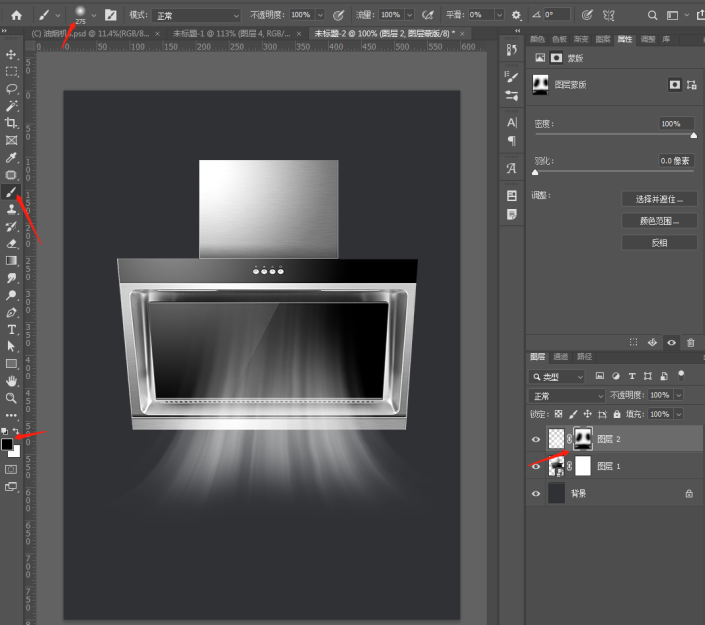The width and height of the screenshot is (705, 625).
Task: Open the 渐变 gradients panel tab
Action: [x=581, y=40]
